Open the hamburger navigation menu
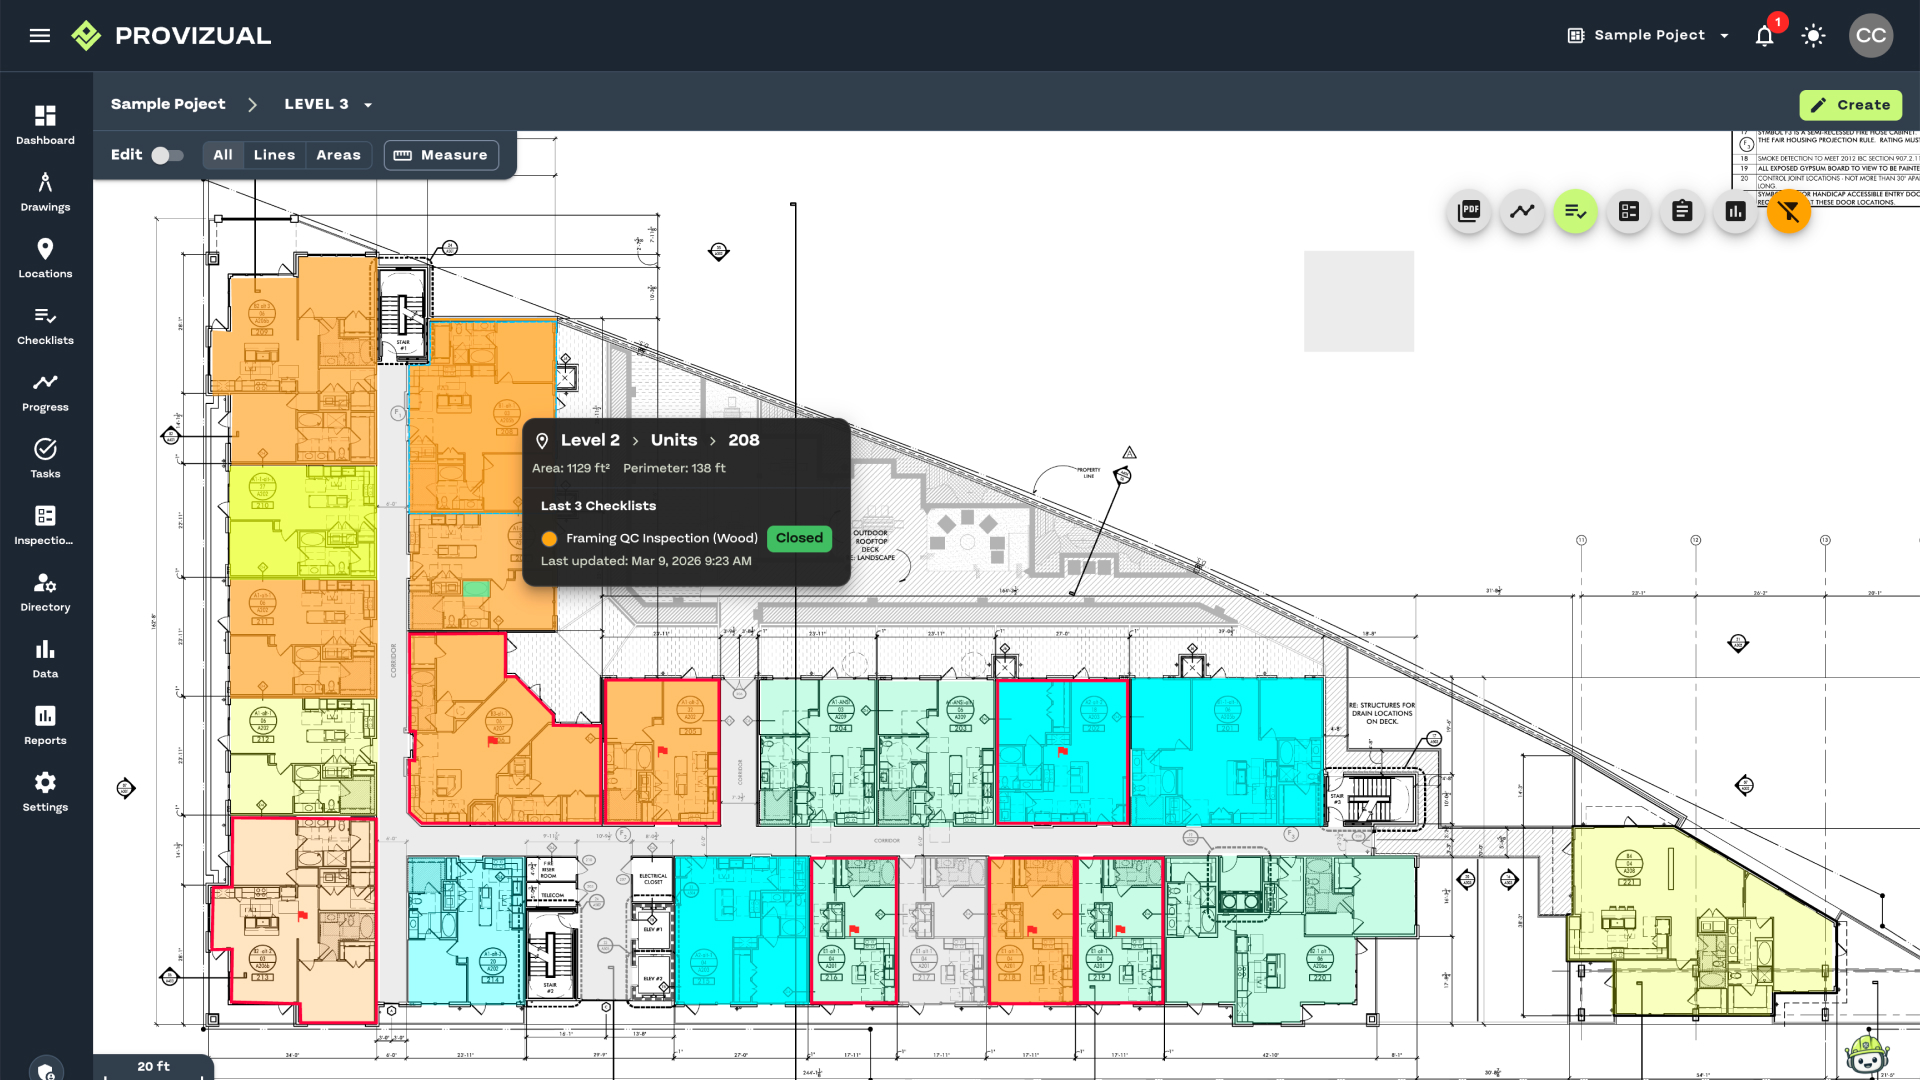Screen dimensions: 1920x1080 tap(40, 36)
